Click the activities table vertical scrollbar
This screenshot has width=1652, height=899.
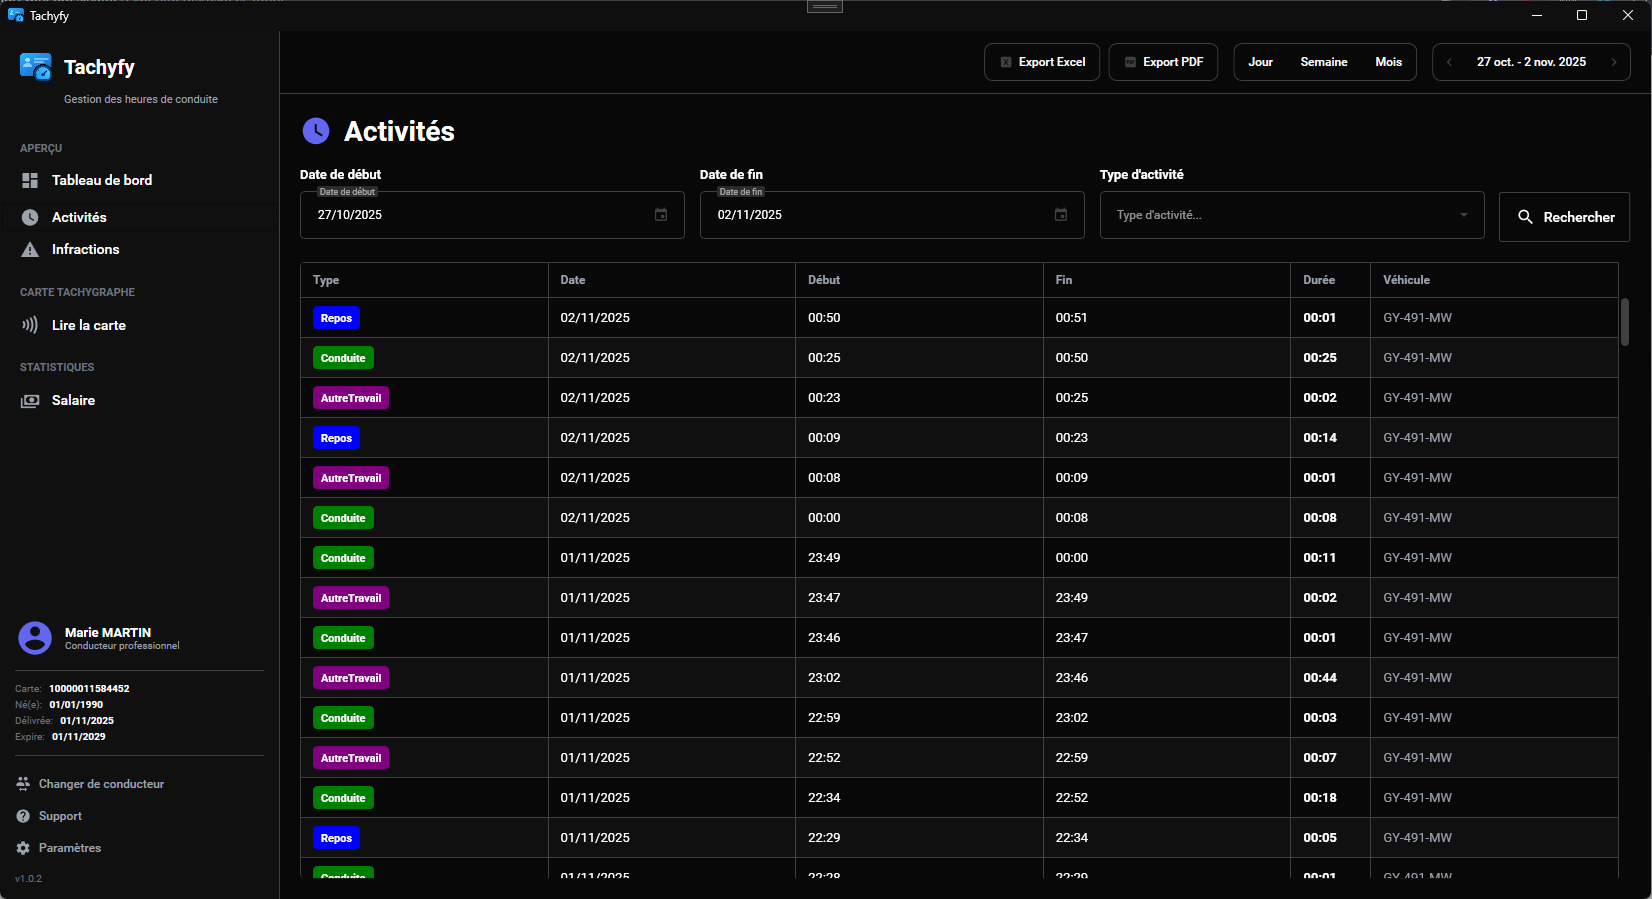[x=1624, y=322]
